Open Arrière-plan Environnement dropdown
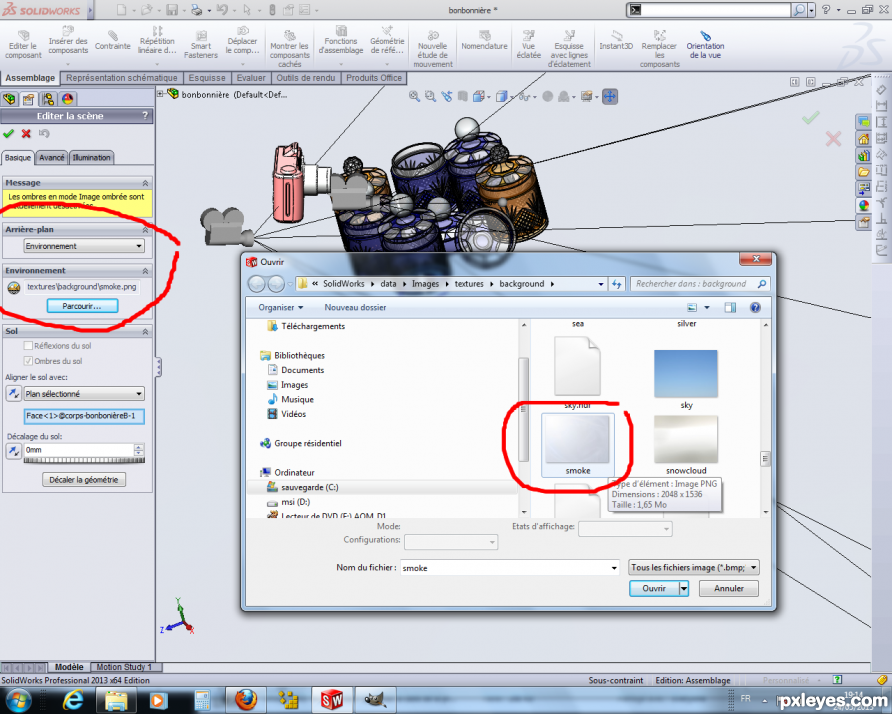Viewport: 892px width, 714px height. 84,246
